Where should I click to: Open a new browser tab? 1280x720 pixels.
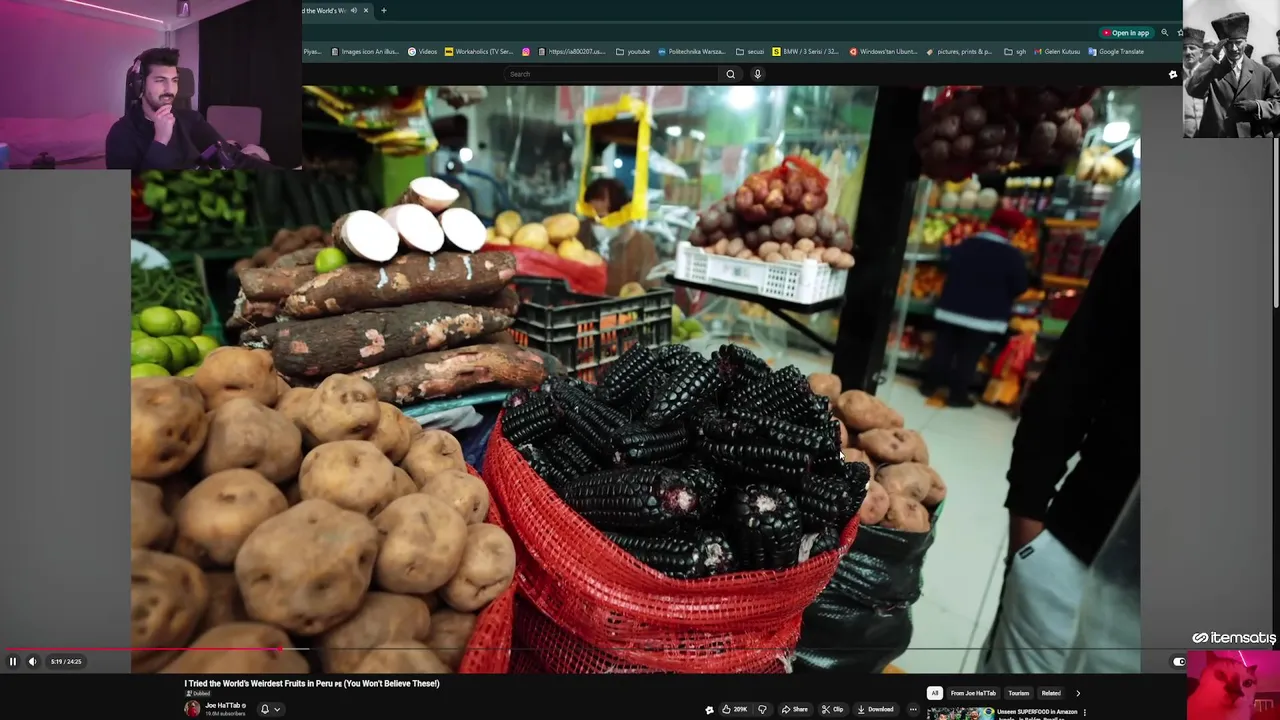point(384,11)
